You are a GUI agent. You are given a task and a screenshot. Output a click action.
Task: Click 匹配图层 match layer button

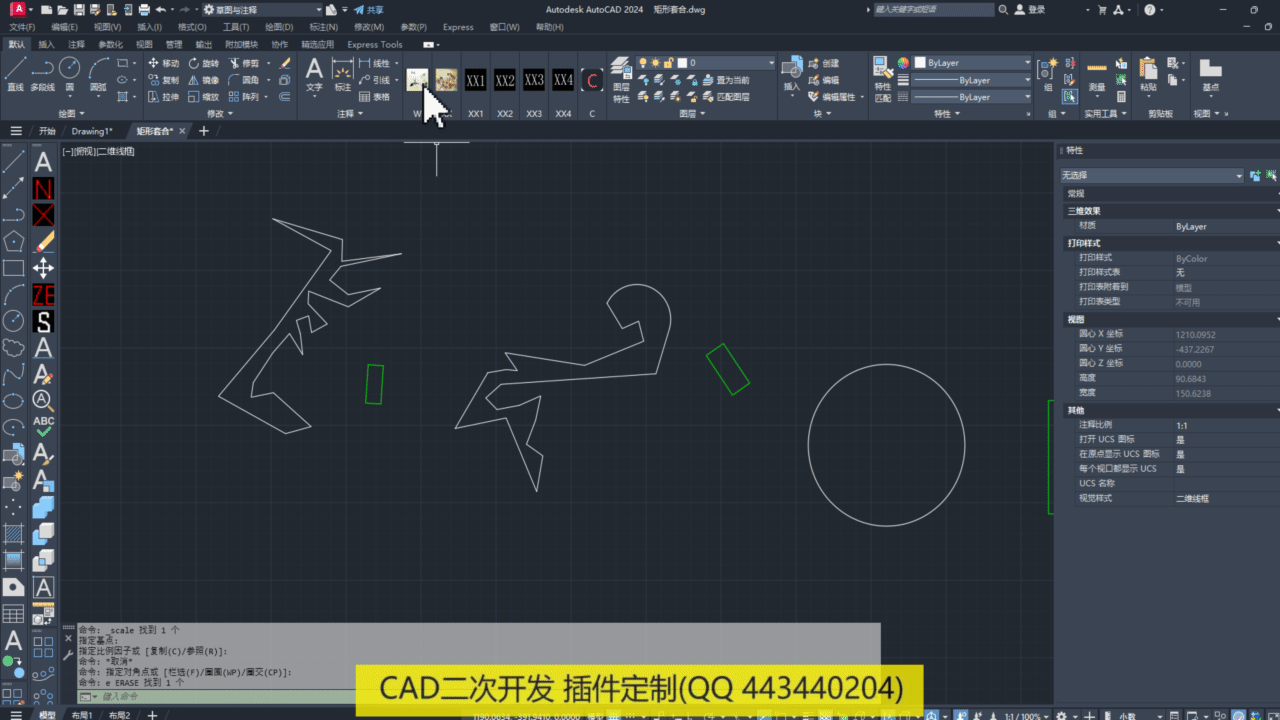(x=726, y=97)
